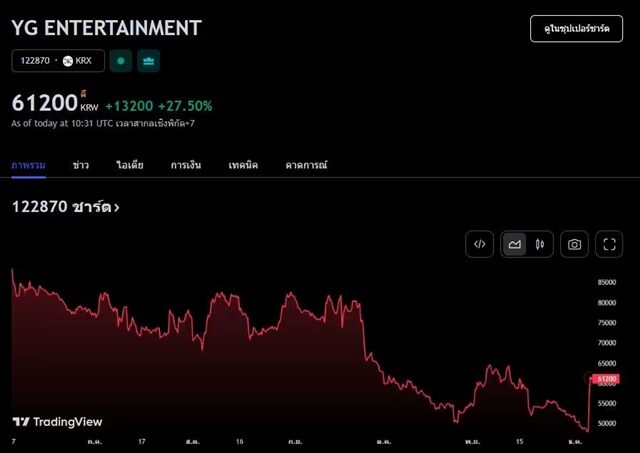Switch to the area chart view
The width and height of the screenshot is (640, 453).
(514, 244)
